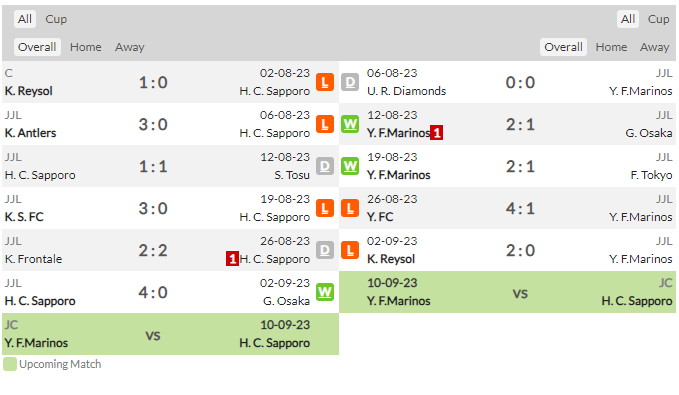Switch left panel to Away matches

tap(129, 47)
